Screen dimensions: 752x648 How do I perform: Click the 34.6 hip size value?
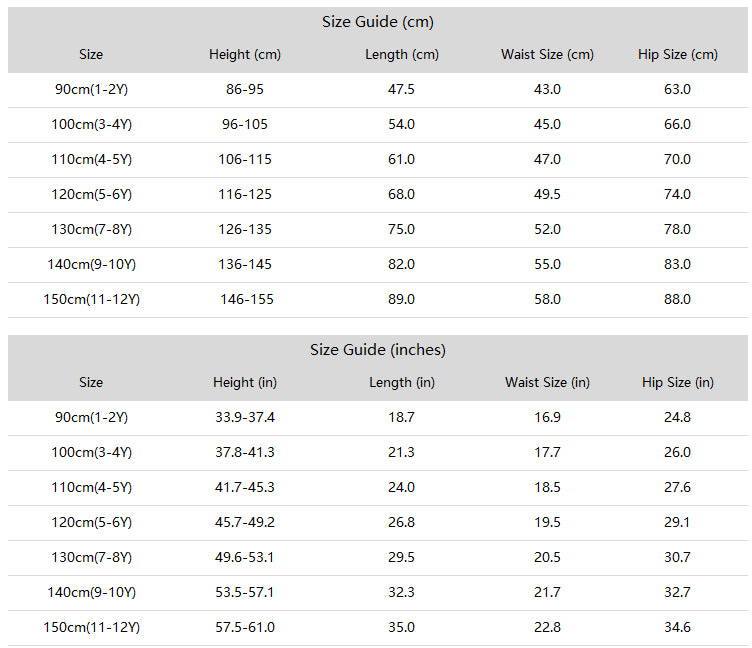(x=678, y=628)
